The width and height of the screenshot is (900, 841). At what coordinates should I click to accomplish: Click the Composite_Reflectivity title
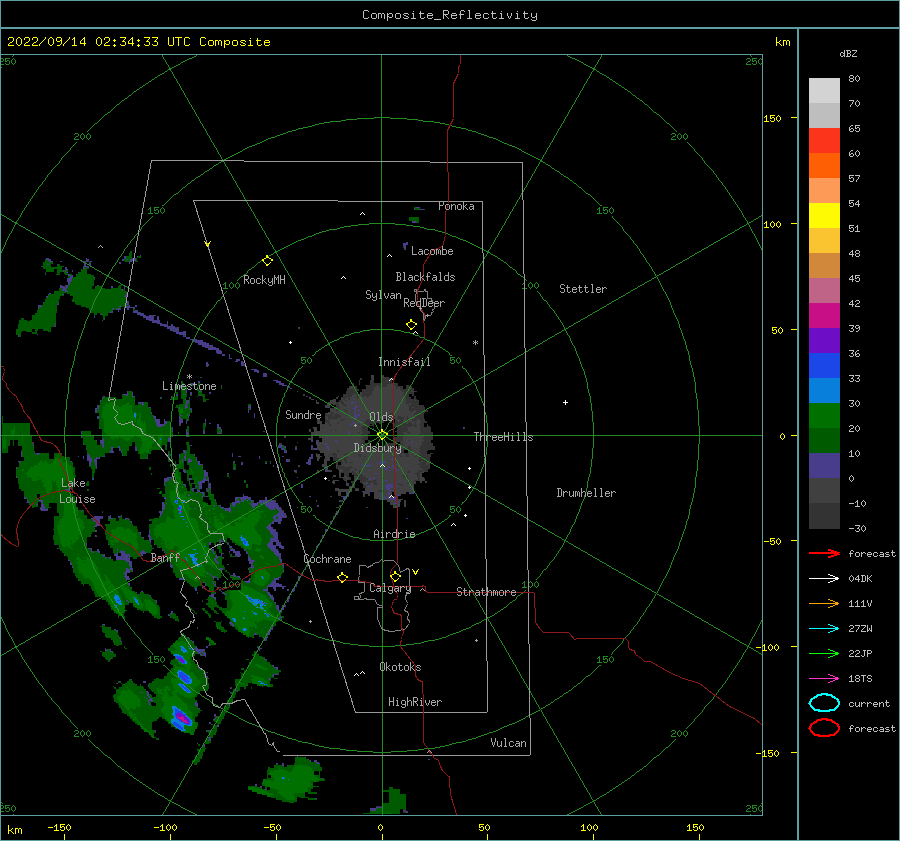pos(450,15)
